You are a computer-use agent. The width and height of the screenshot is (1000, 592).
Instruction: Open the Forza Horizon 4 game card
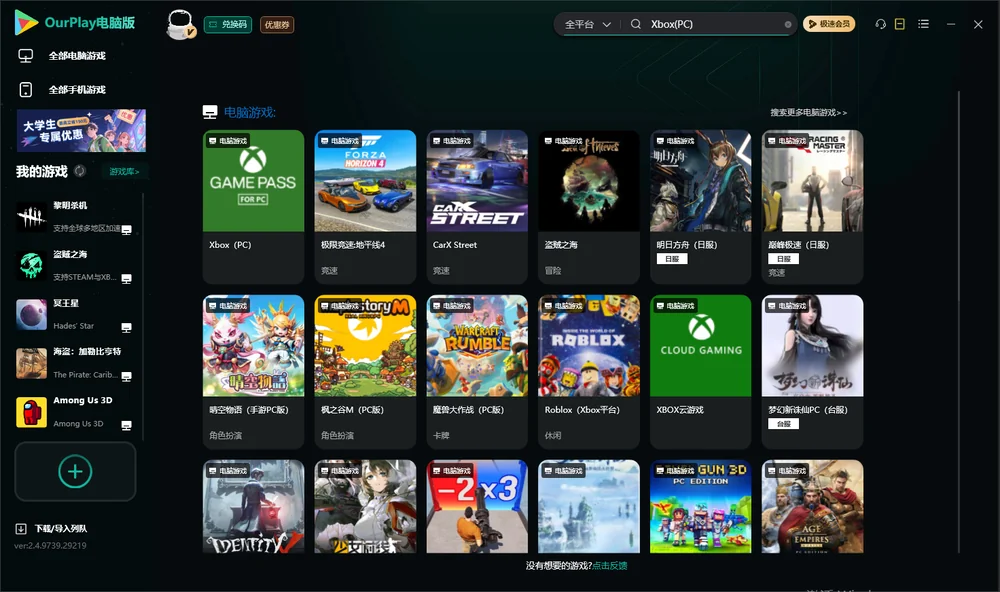(x=365, y=207)
